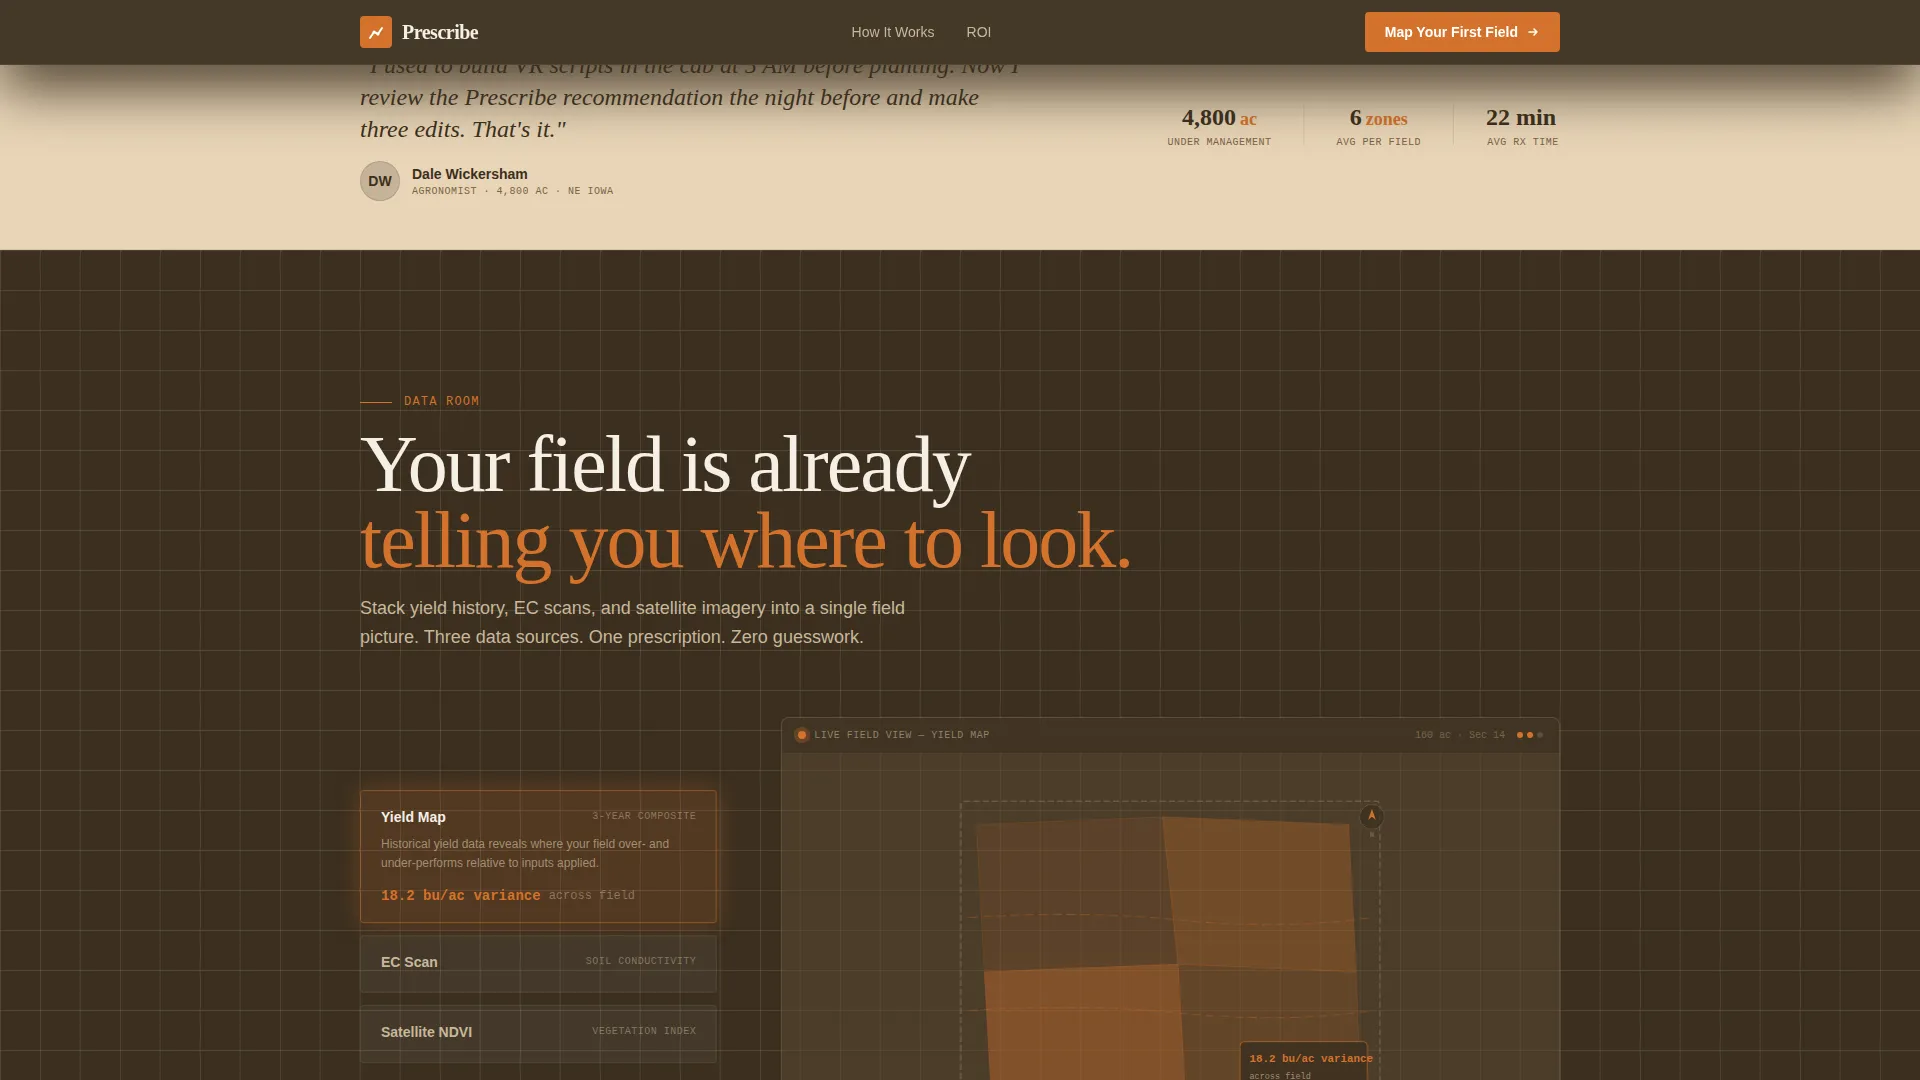Click LIVE FIELD VIEW — YIELD MAP title
The height and width of the screenshot is (1080, 1920).
click(901, 735)
